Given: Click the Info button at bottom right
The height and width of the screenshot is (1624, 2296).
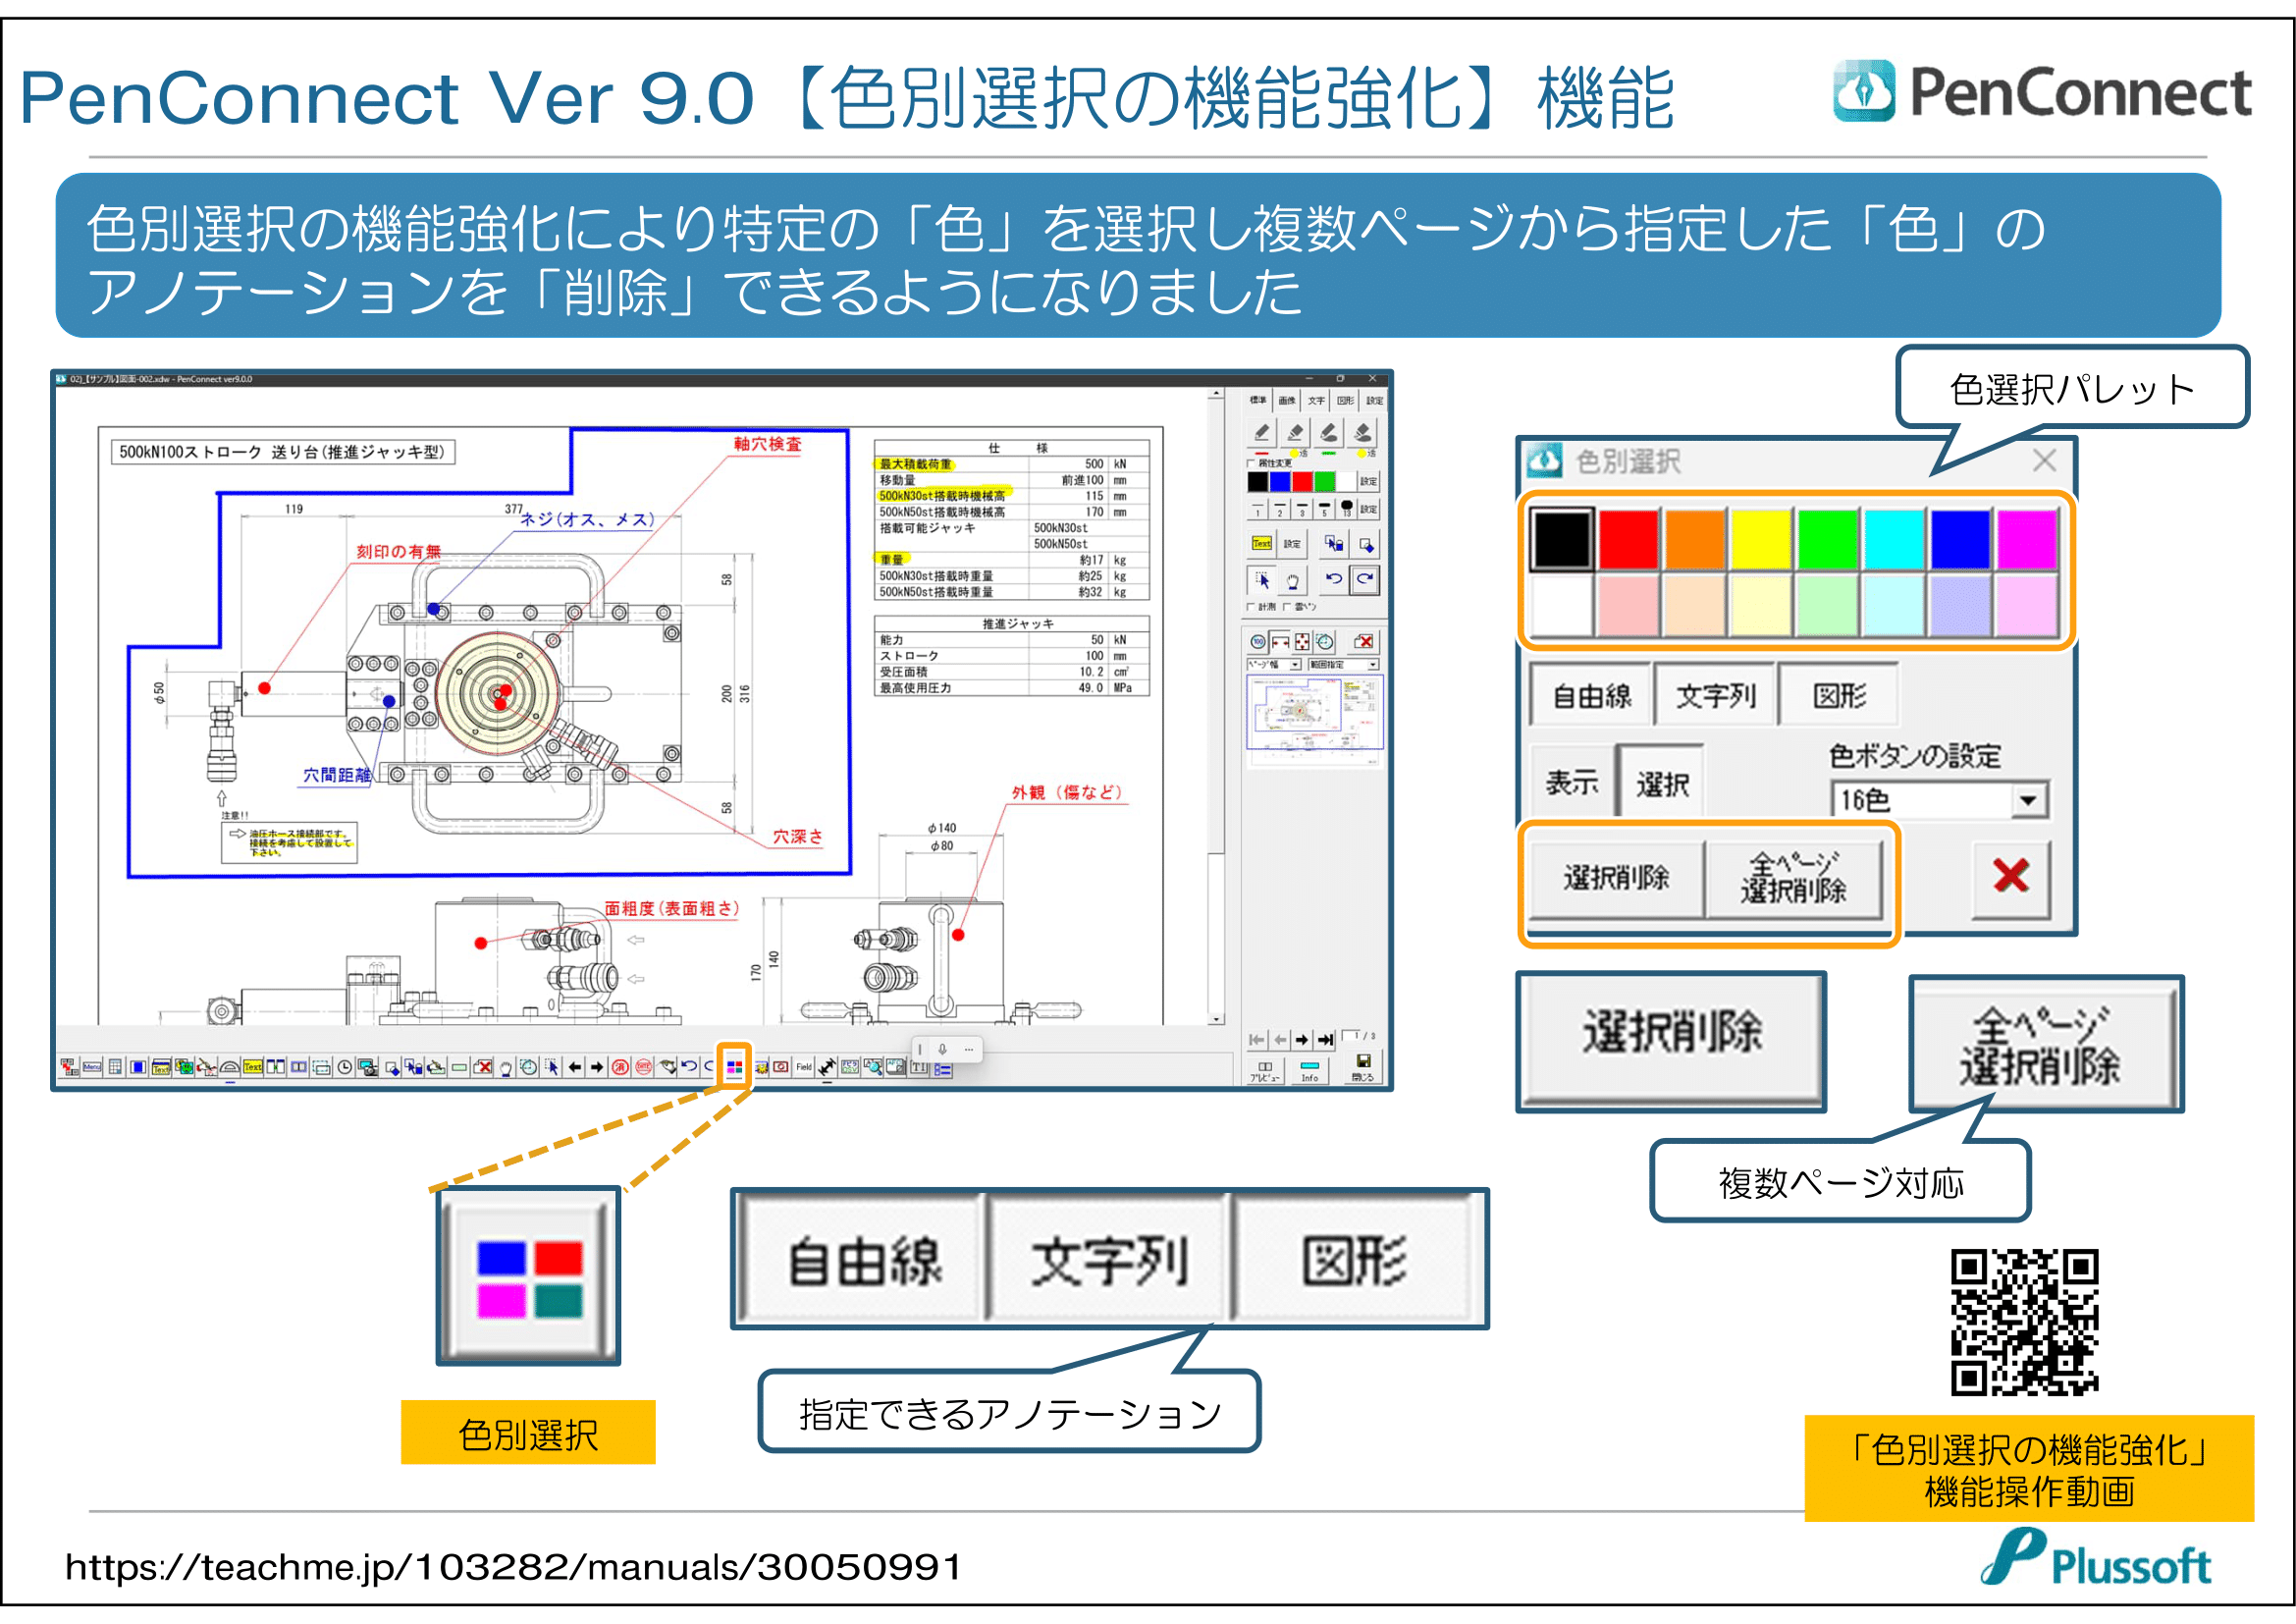Looking at the screenshot, I should pyautogui.click(x=1309, y=1071).
